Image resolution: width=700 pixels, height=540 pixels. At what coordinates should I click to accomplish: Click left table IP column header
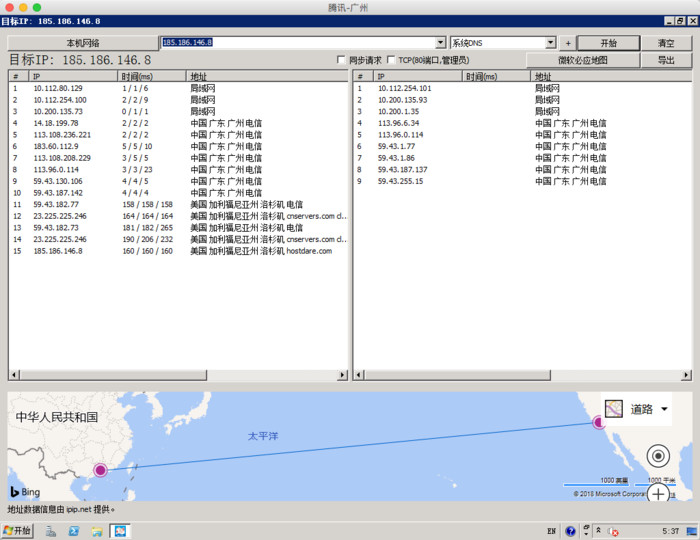point(74,76)
